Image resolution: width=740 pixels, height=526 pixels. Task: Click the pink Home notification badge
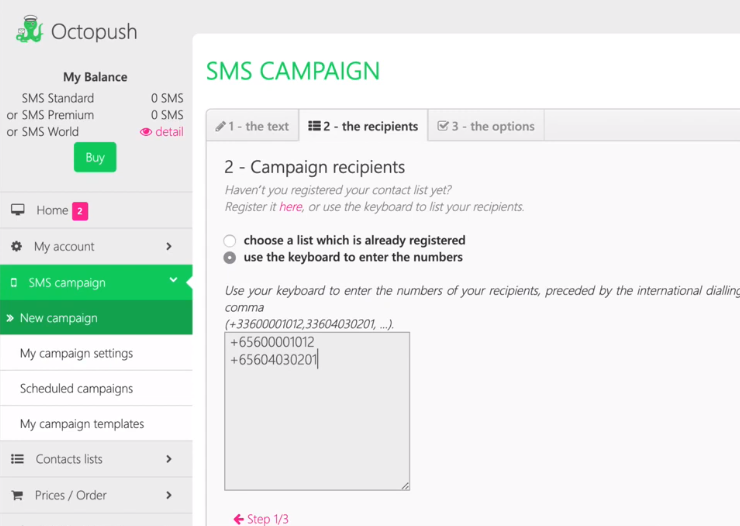point(80,211)
